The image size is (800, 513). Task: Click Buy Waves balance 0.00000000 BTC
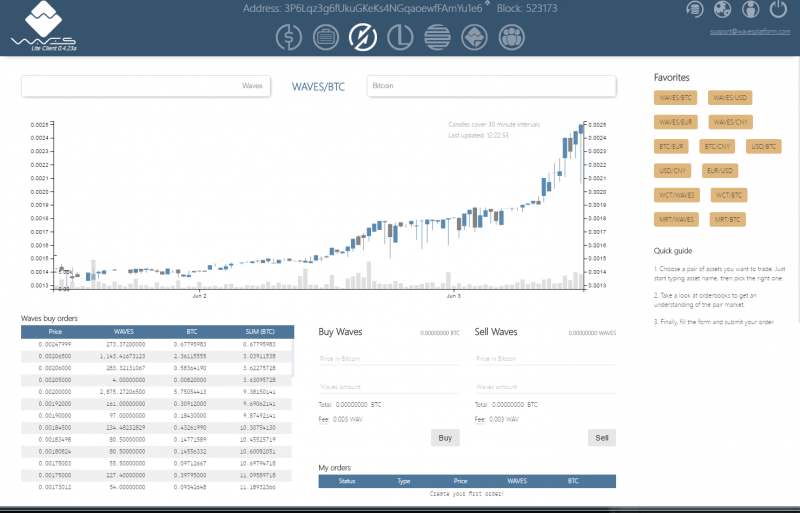(x=440, y=333)
